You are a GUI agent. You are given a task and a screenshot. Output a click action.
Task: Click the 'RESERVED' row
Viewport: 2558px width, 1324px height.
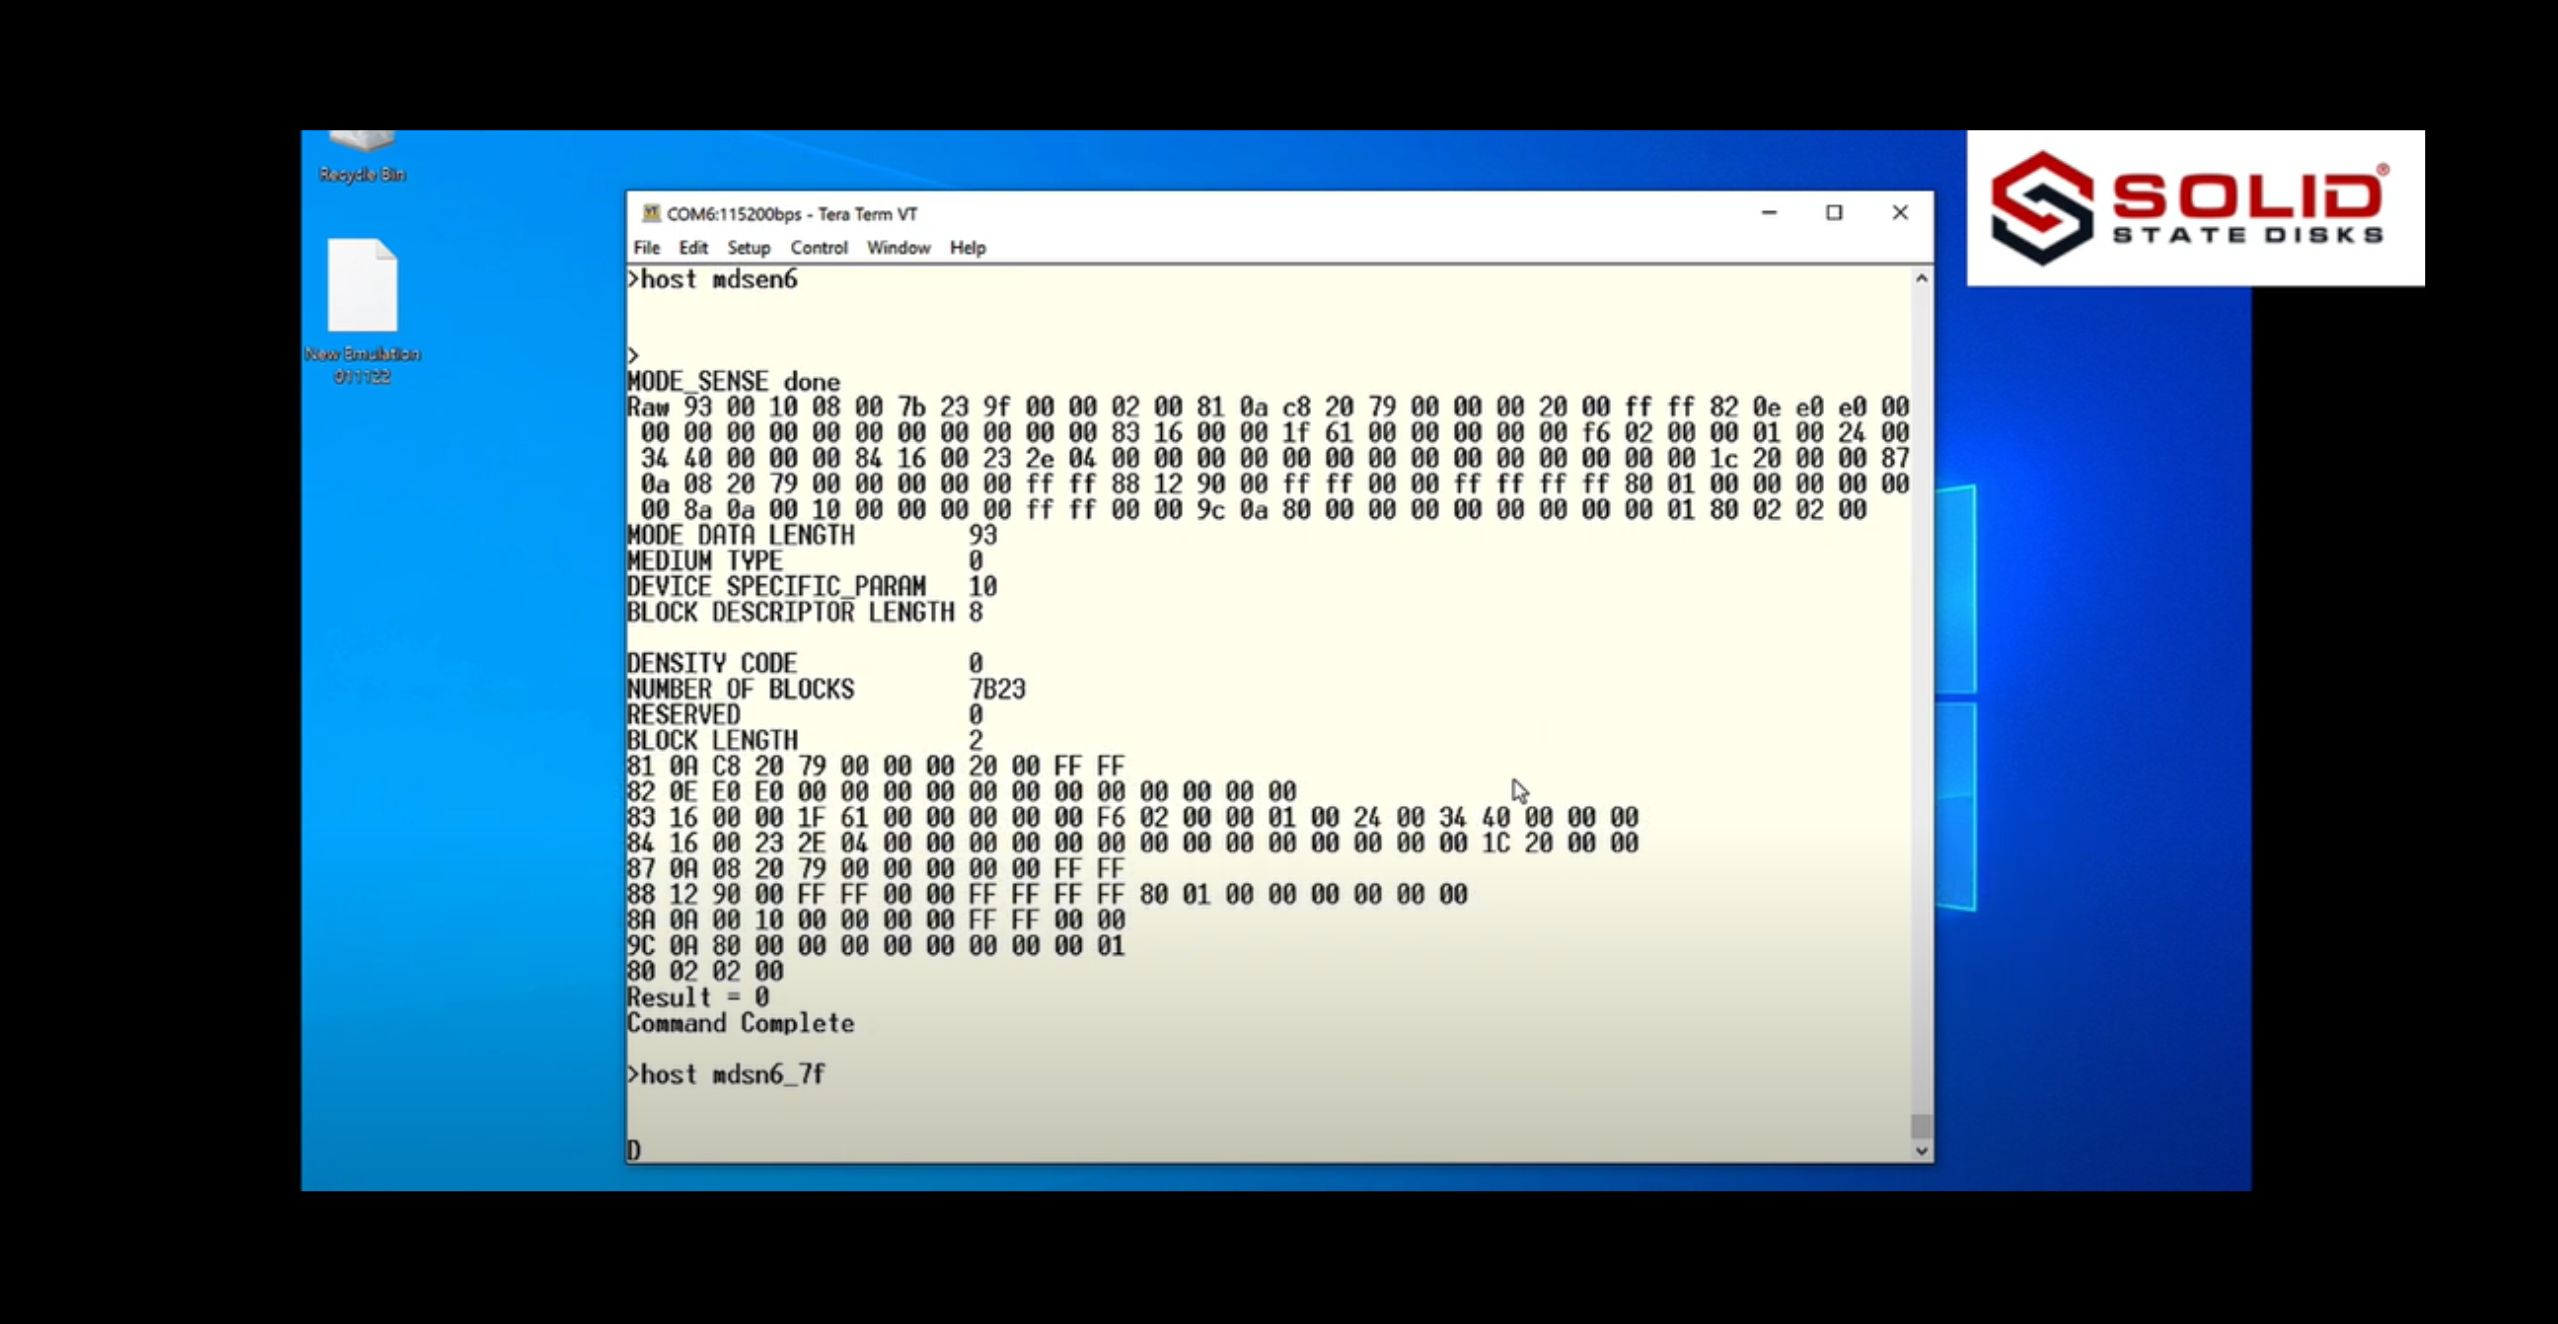tap(805, 715)
